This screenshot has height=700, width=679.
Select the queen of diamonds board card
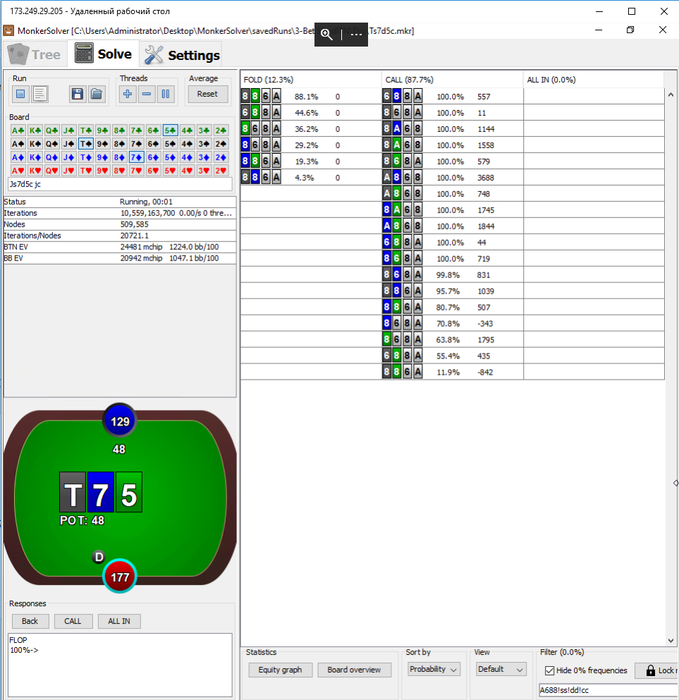52,157
